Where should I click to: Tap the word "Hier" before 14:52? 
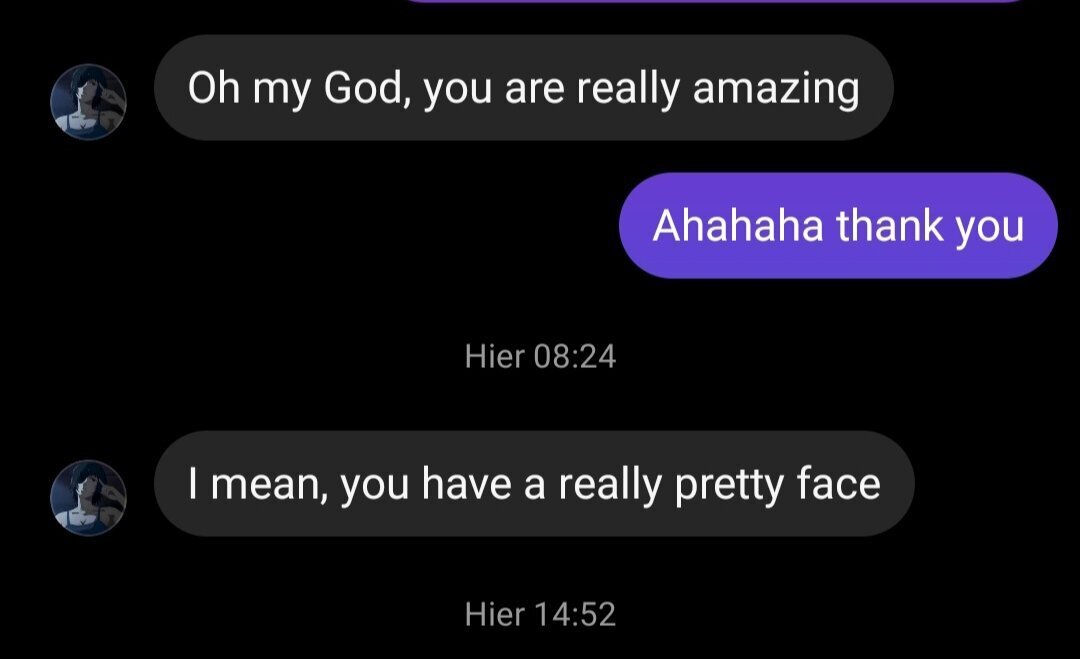pyautogui.click(x=494, y=614)
